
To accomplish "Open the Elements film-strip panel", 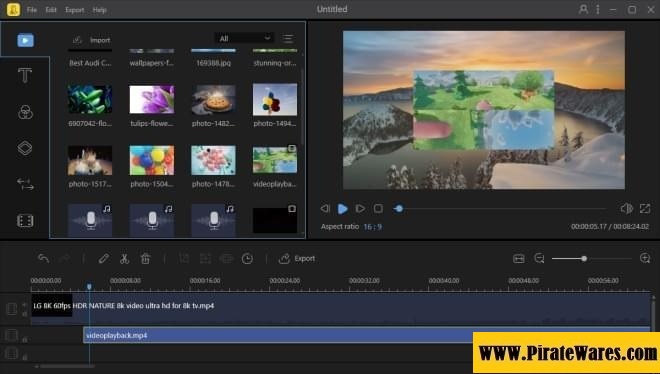I will click(x=25, y=221).
